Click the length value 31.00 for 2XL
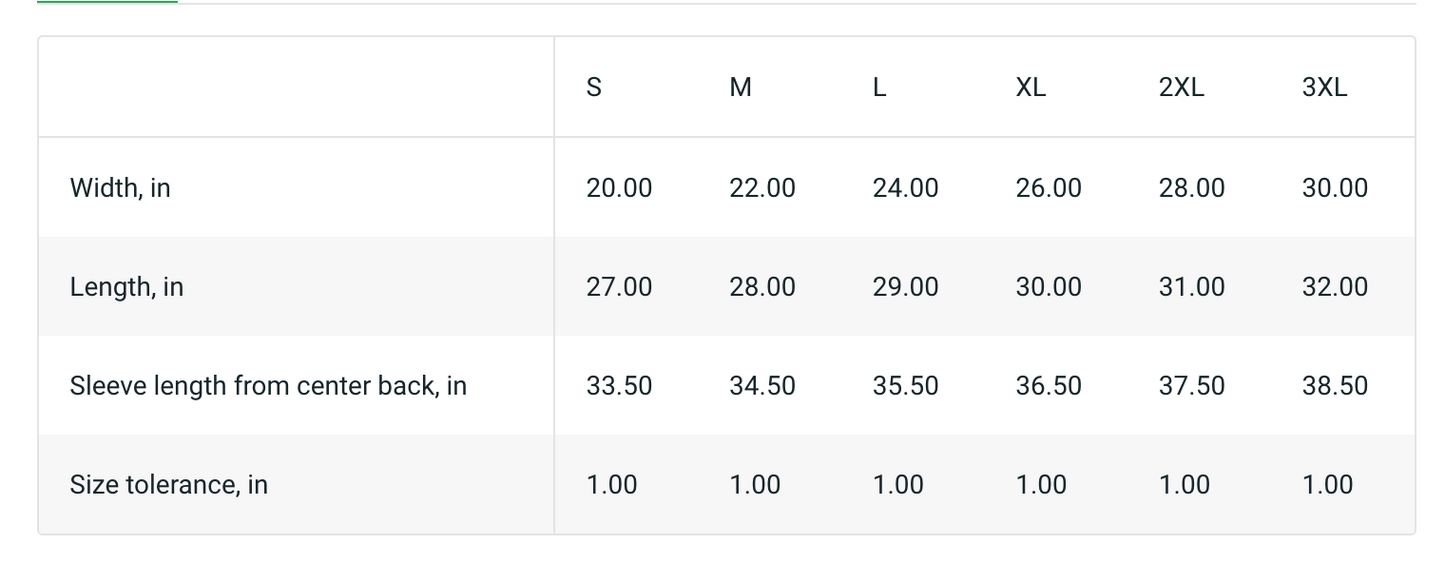This screenshot has width=1445, height=563. pyautogui.click(x=1191, y=287)
